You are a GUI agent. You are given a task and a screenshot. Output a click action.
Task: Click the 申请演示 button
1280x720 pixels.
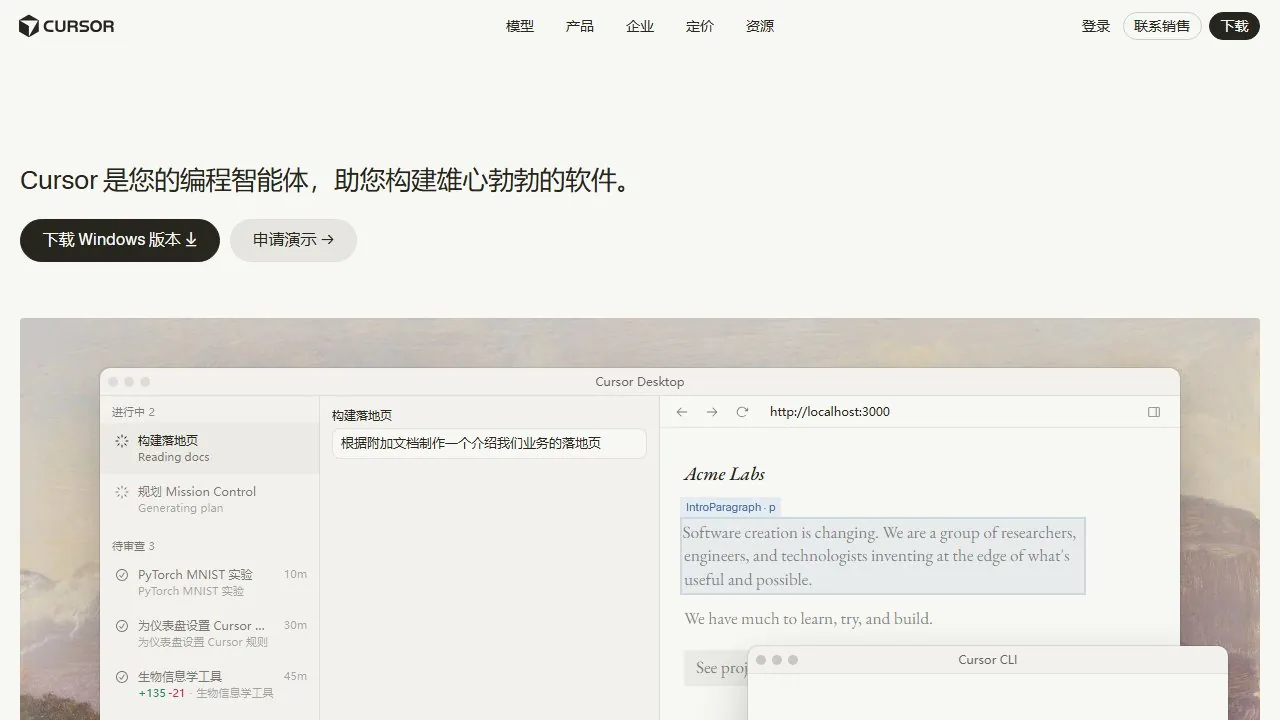293,240
